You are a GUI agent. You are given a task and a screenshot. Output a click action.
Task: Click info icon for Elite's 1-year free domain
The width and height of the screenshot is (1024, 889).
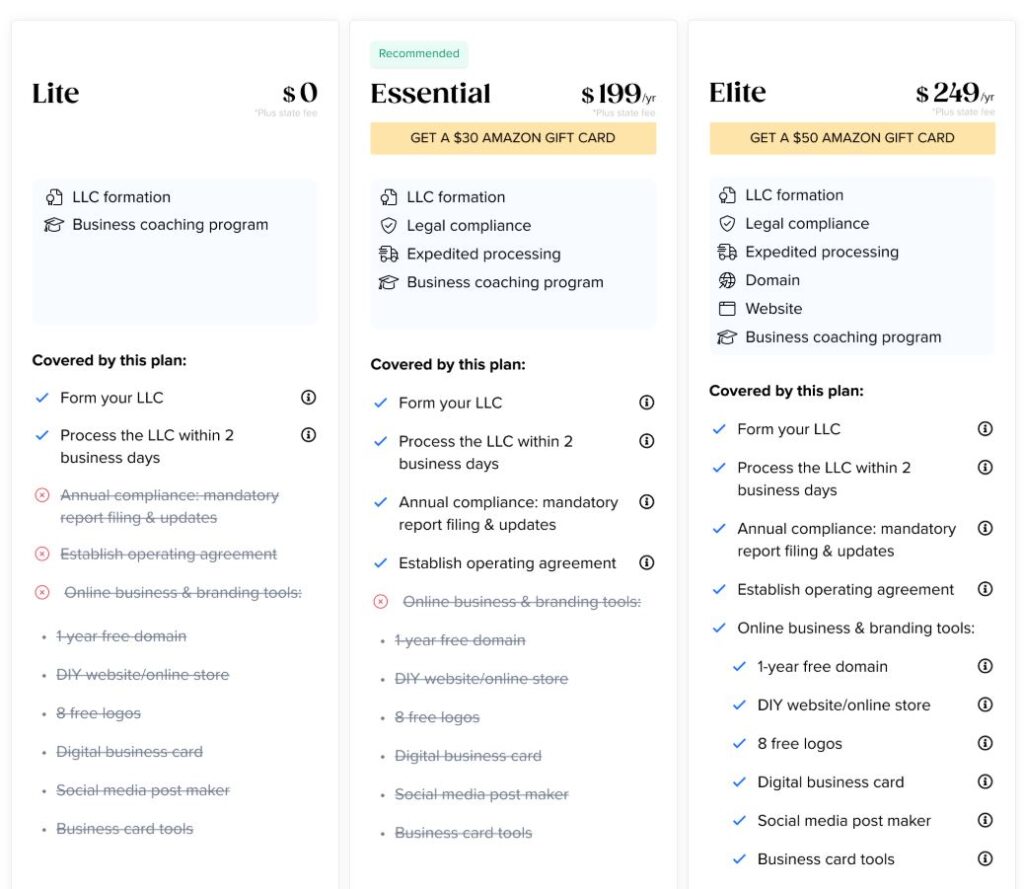[985, 666]
